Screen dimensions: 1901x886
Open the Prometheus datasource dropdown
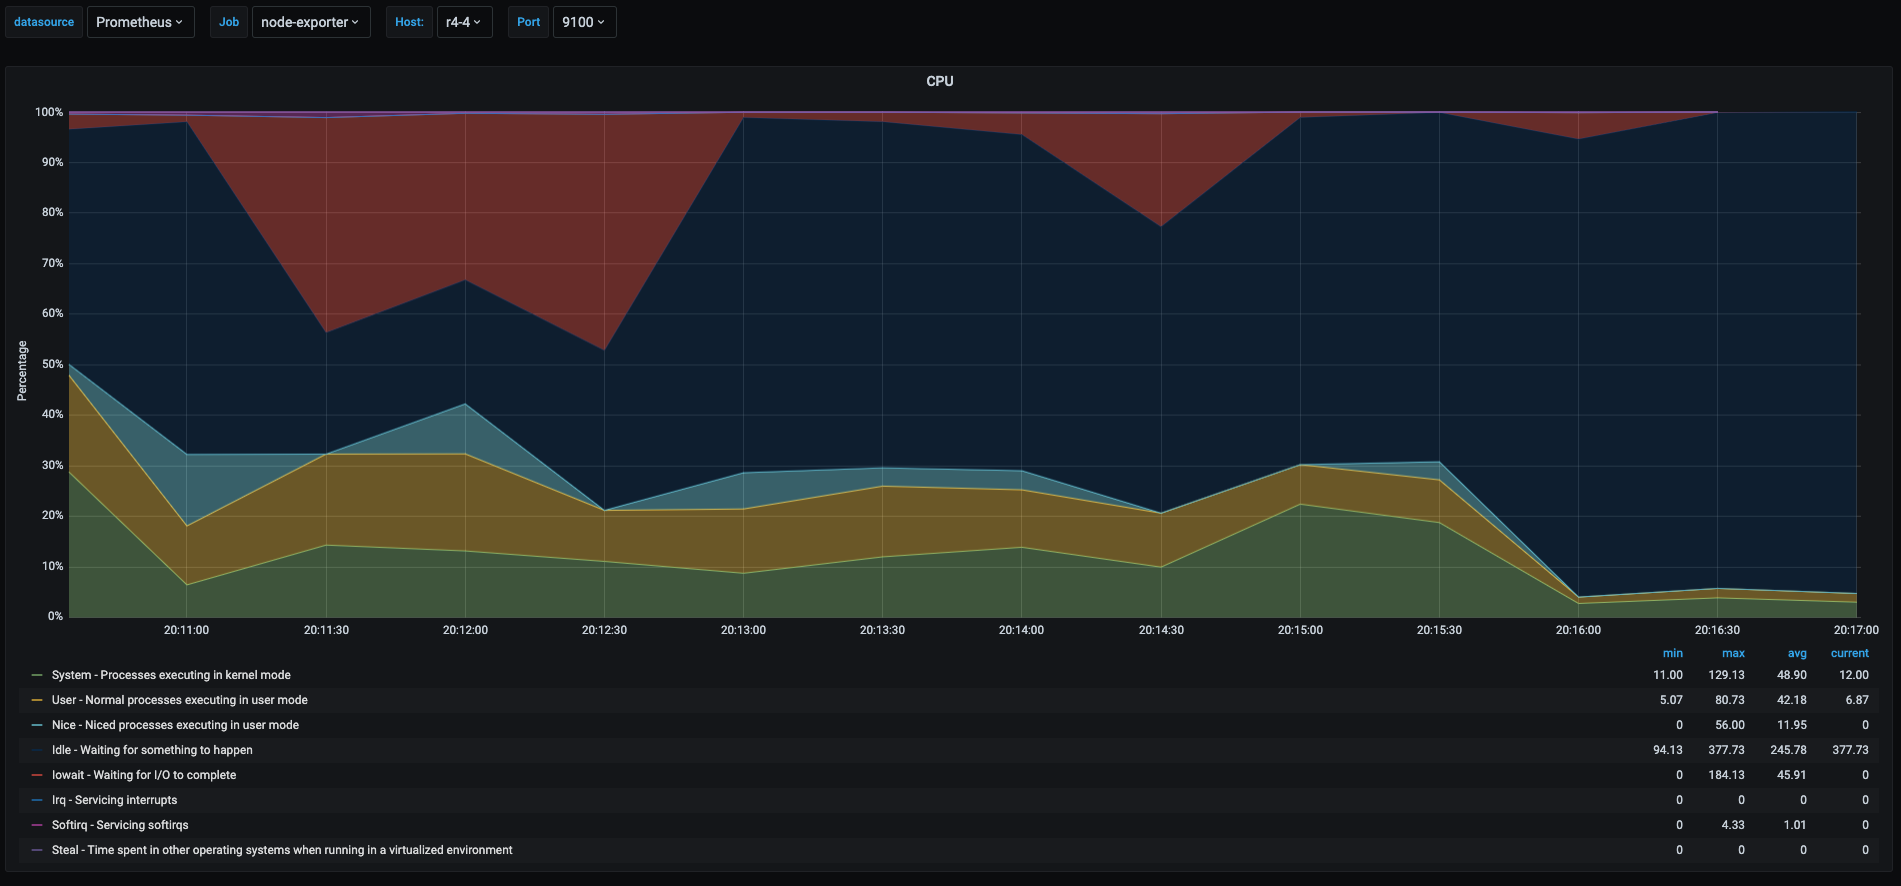tap(139, 22)
